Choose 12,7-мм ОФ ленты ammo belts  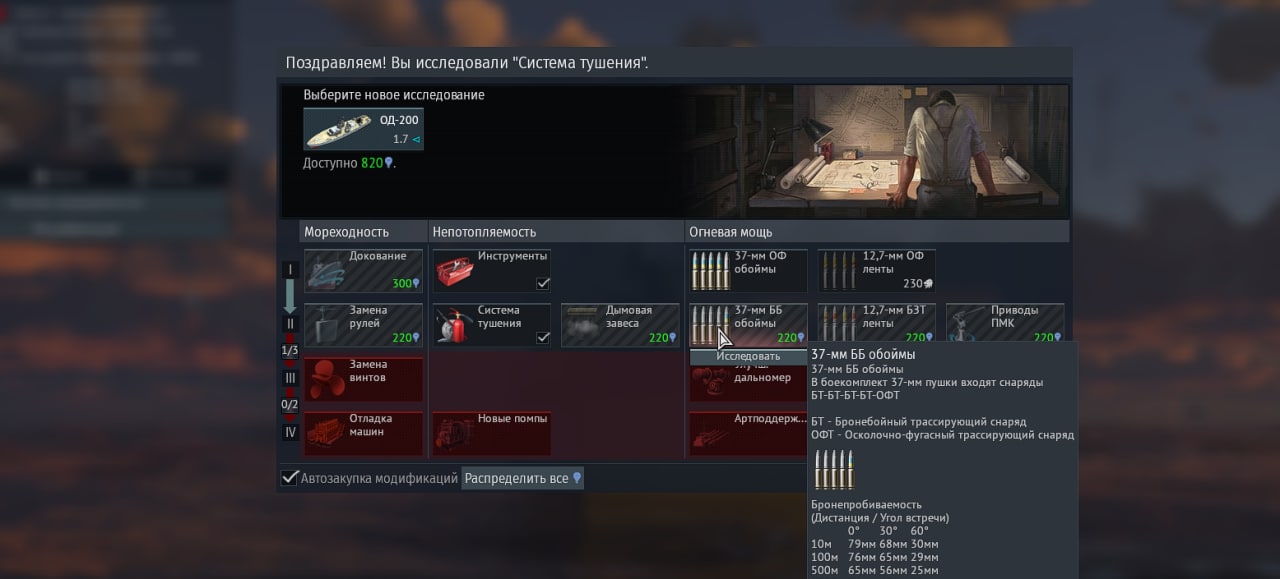[876, 271]
